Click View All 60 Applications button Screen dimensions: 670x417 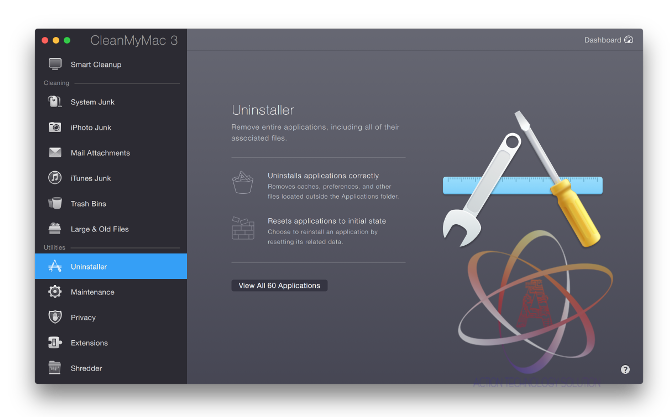click(279, 285)
